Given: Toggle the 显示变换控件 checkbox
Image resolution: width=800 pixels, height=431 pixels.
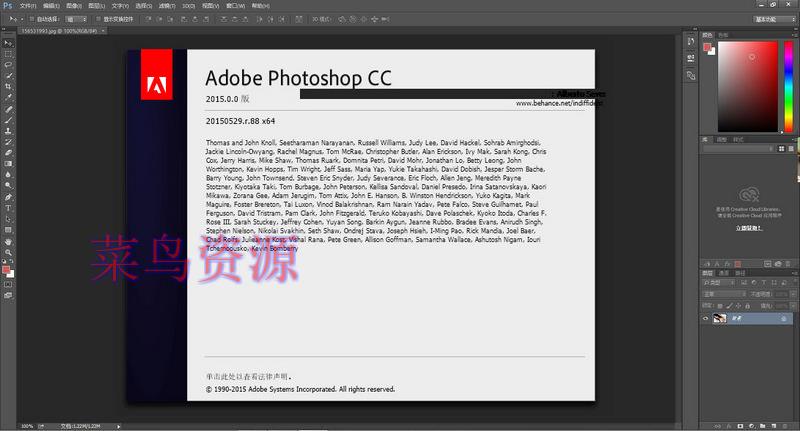Looking at the screenshot, I should tap(98, 19).
